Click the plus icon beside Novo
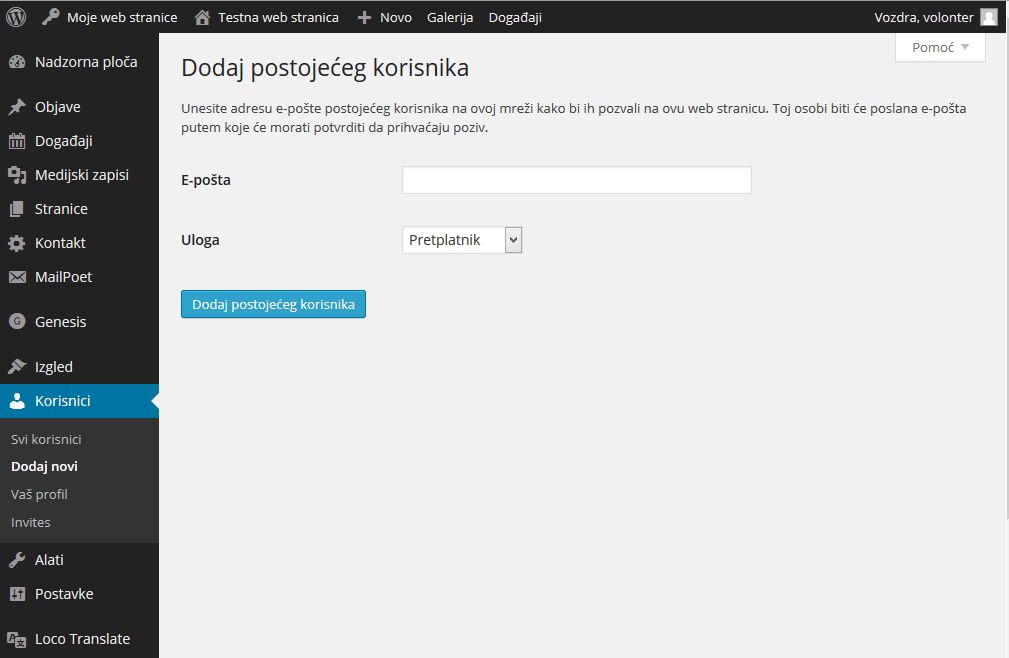Image resolution: width=1009 pixels, height=658 pixels. pyautogui.click(x=364, y=17)
